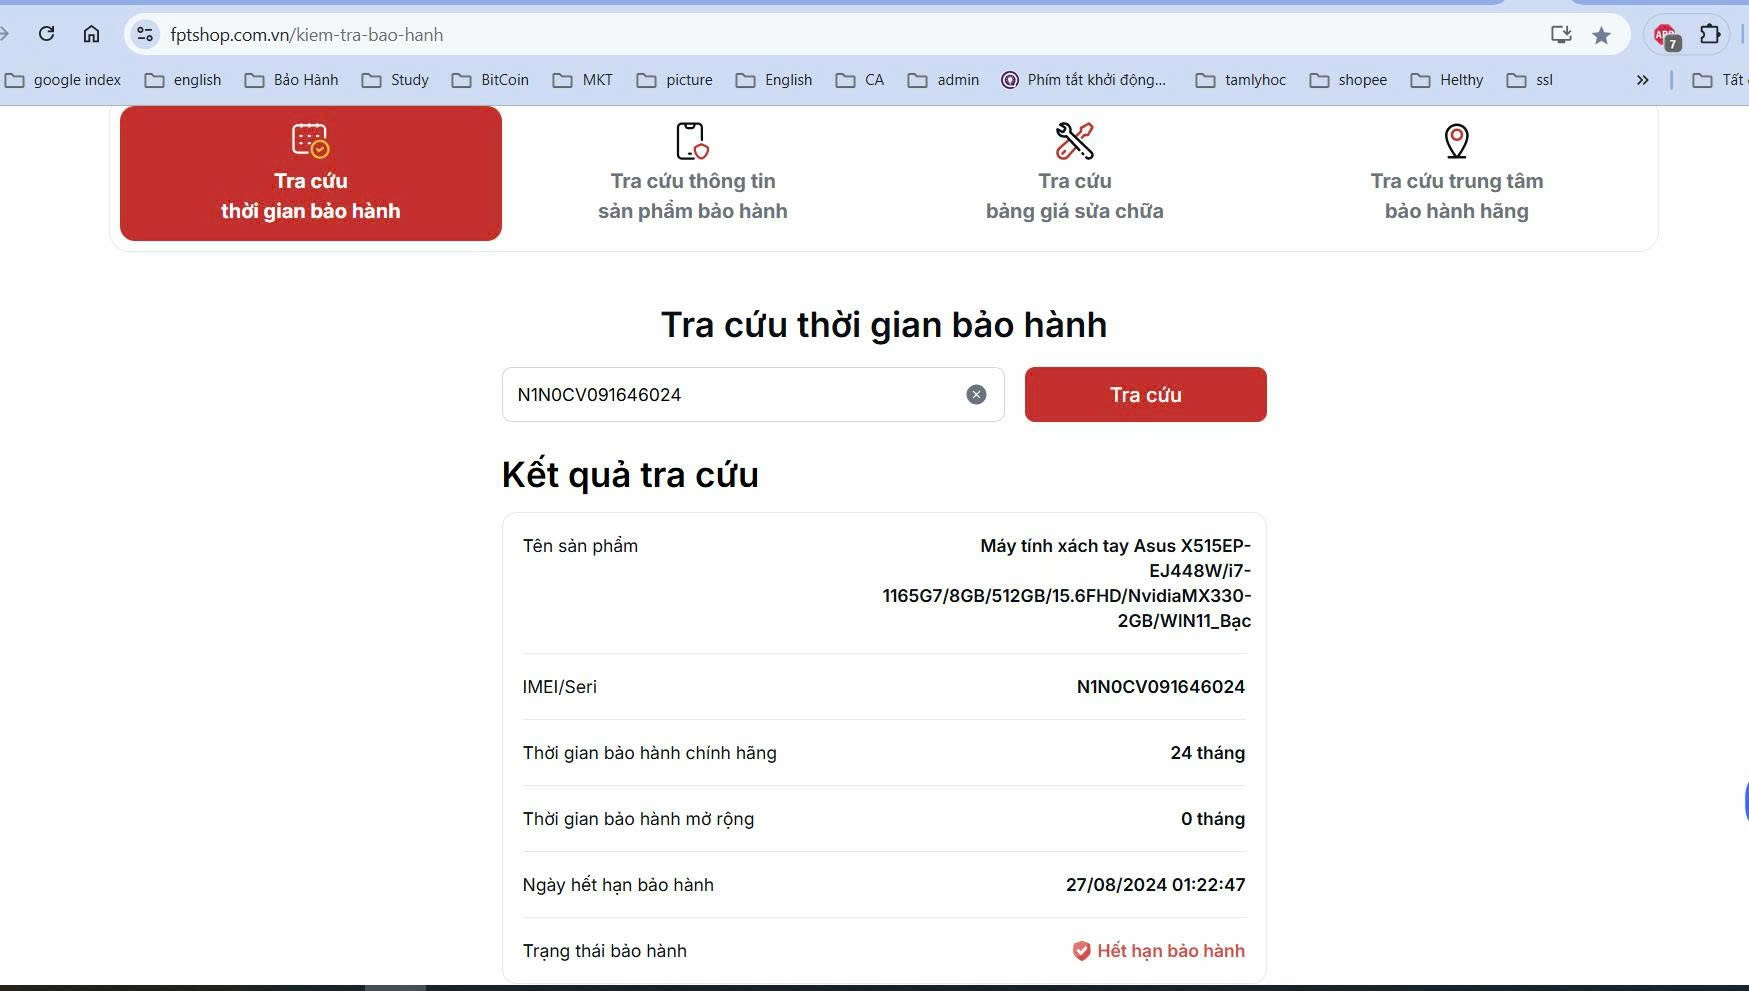Clear the search field with the X icon
1749x991 pixels.
976,395
